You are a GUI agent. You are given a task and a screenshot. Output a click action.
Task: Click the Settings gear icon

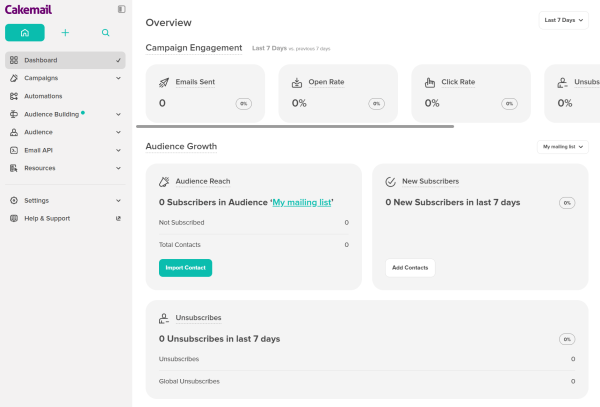tap(14, 200)
